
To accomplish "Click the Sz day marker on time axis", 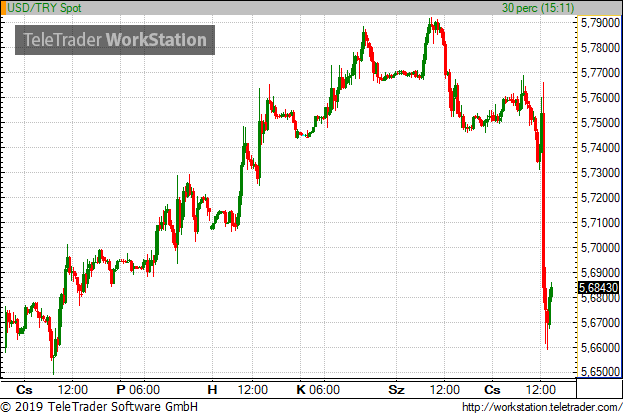I will [x=396, y=389].
